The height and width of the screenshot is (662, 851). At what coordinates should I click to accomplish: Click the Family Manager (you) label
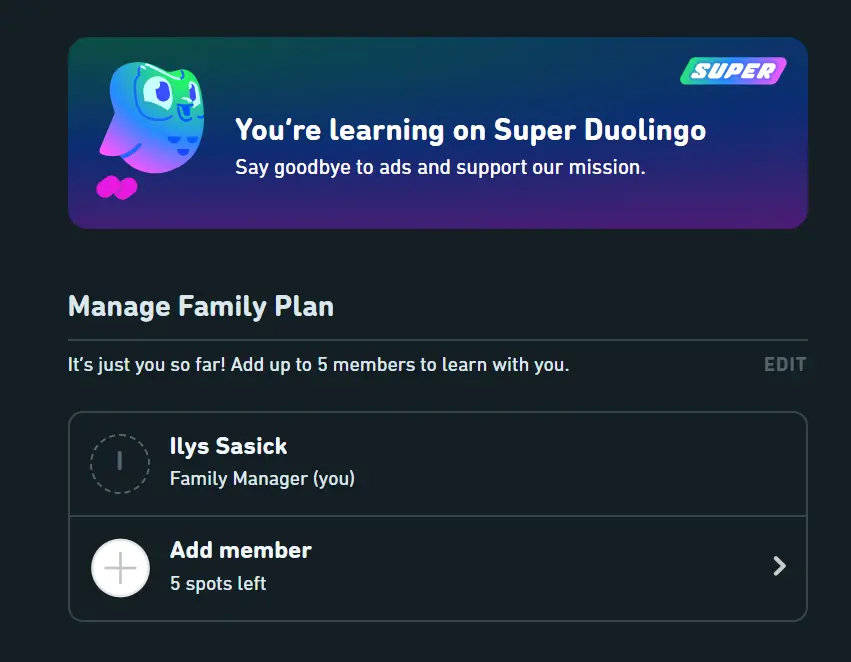click(x=262, y=479)
